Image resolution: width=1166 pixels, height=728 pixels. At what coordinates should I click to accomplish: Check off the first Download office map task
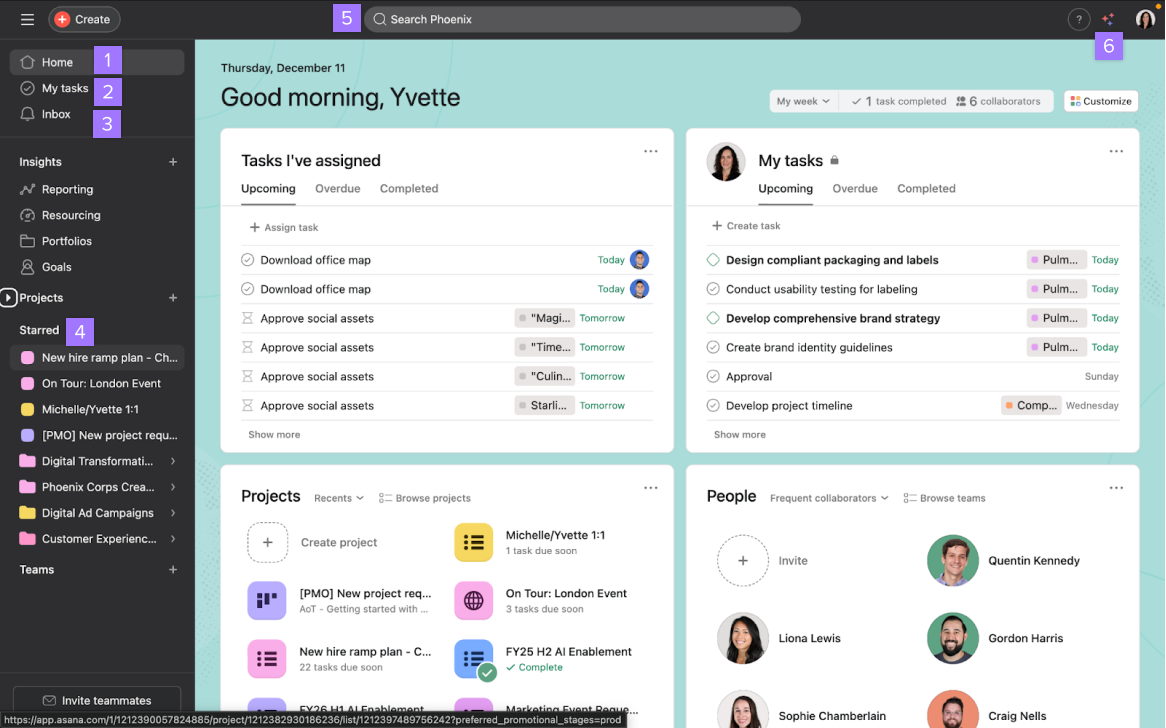tap(248, 260)
